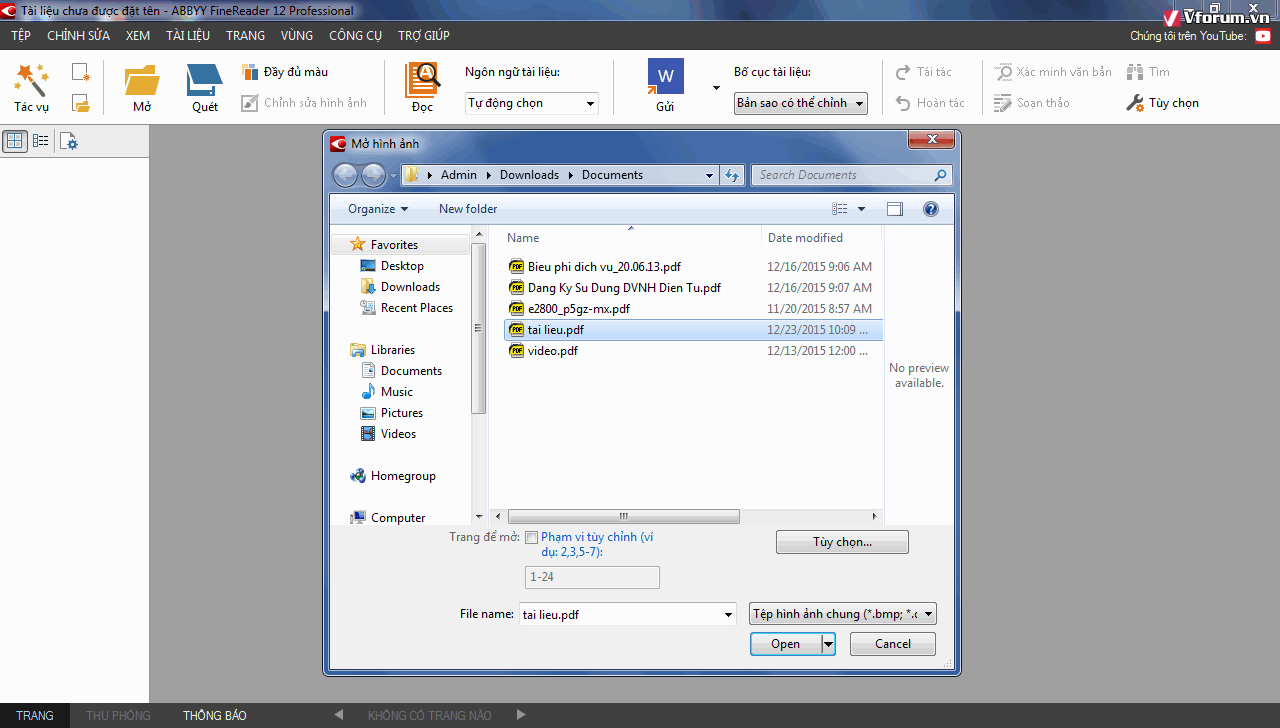The image size is (1280, 728).
Task: Select the file video.pdf
Action: point(552,351)
